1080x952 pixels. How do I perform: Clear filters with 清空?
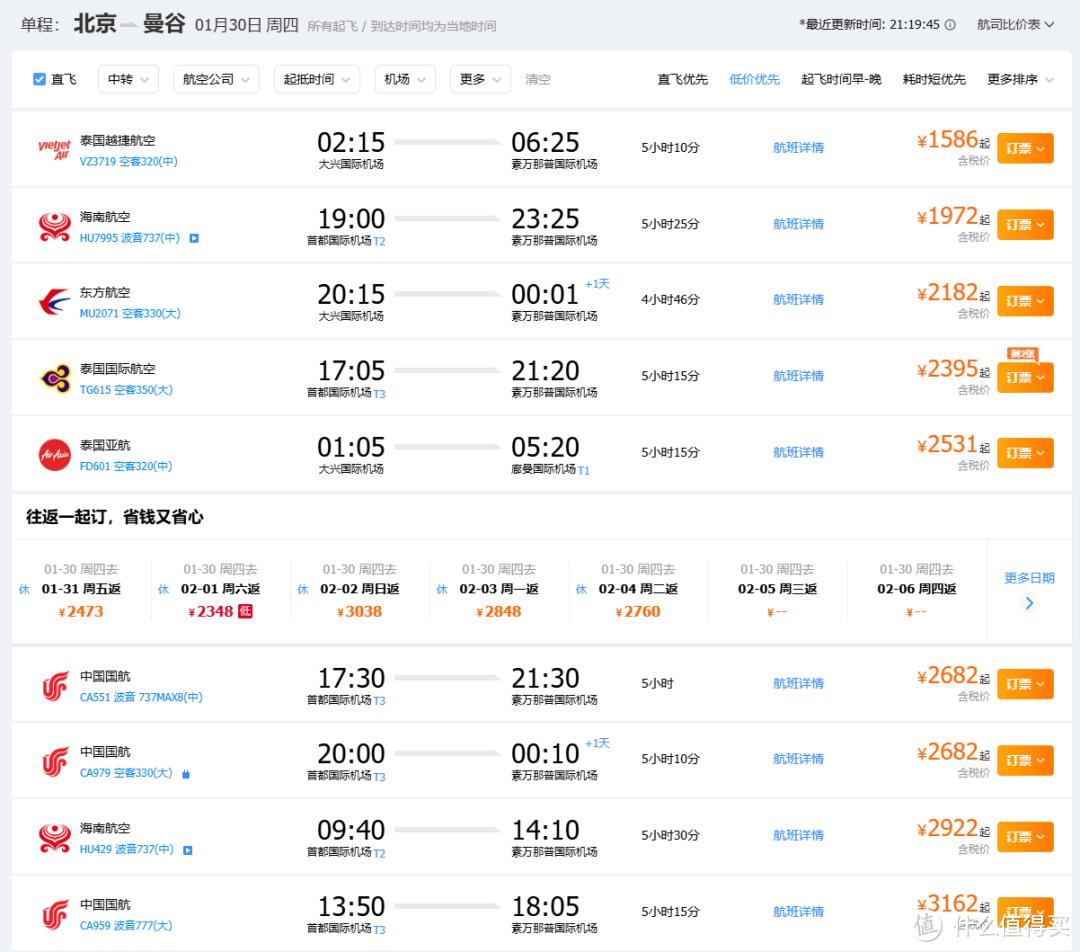tap(538, 79)
